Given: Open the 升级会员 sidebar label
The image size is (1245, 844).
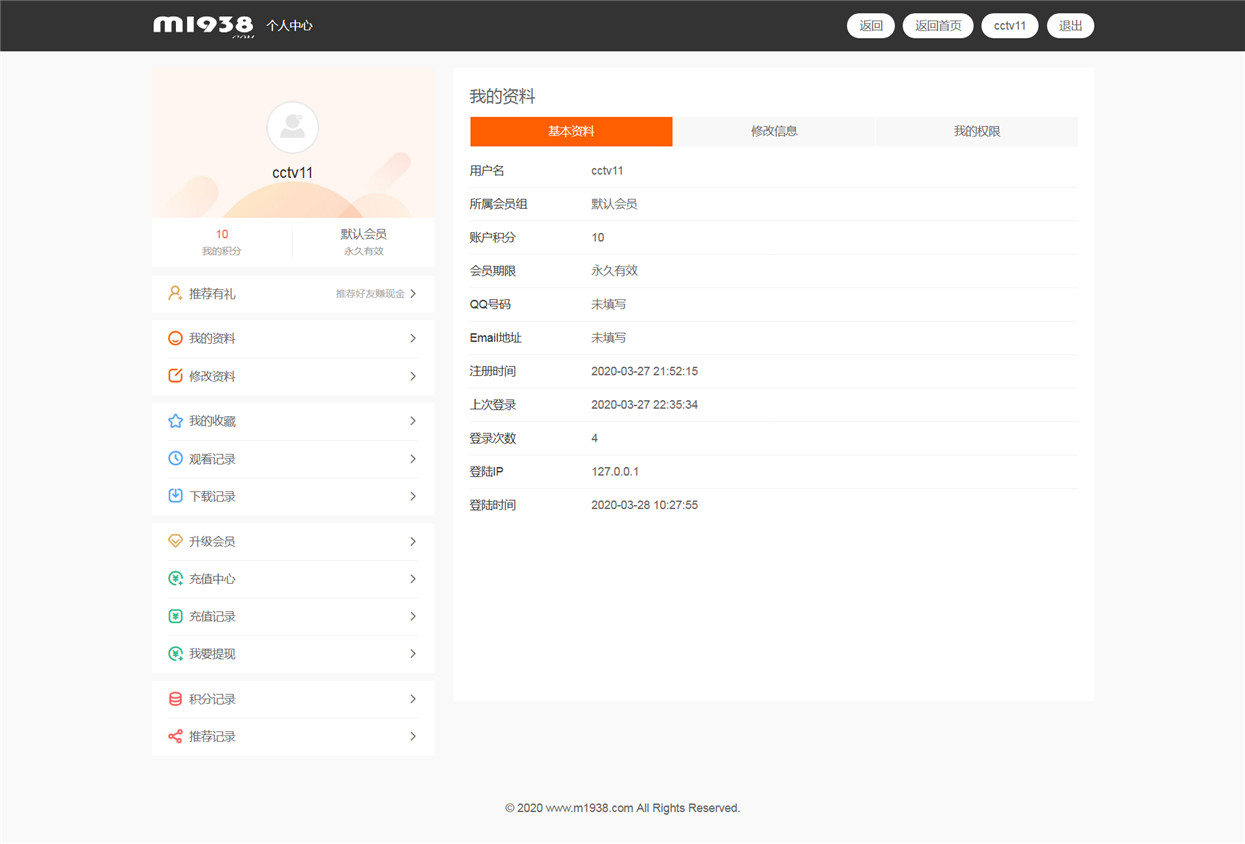Looking at the screenshot, I should [212, 541].
